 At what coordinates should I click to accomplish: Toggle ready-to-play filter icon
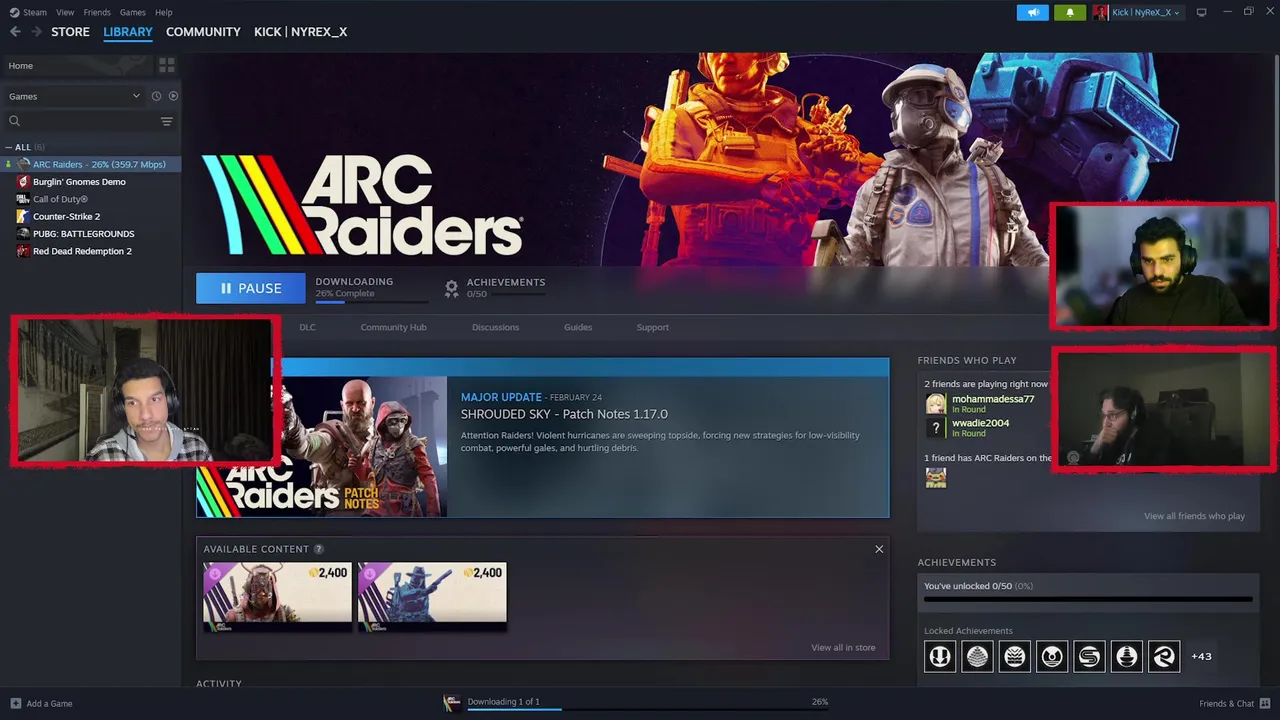pyautogui.click(x=173, y=96)
